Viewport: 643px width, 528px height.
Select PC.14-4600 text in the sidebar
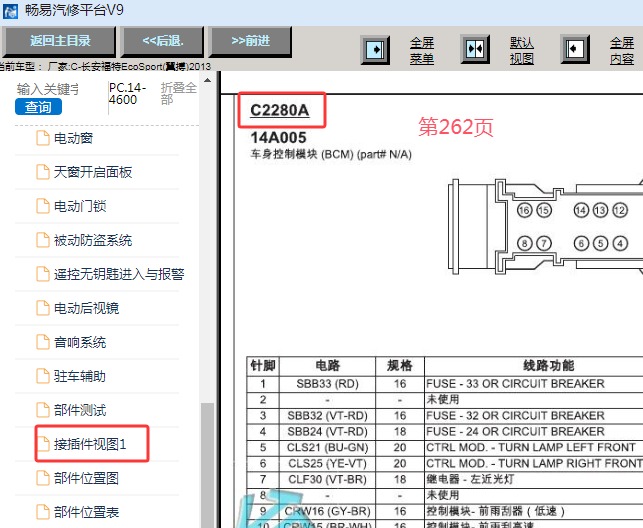(x=128, y=93)
